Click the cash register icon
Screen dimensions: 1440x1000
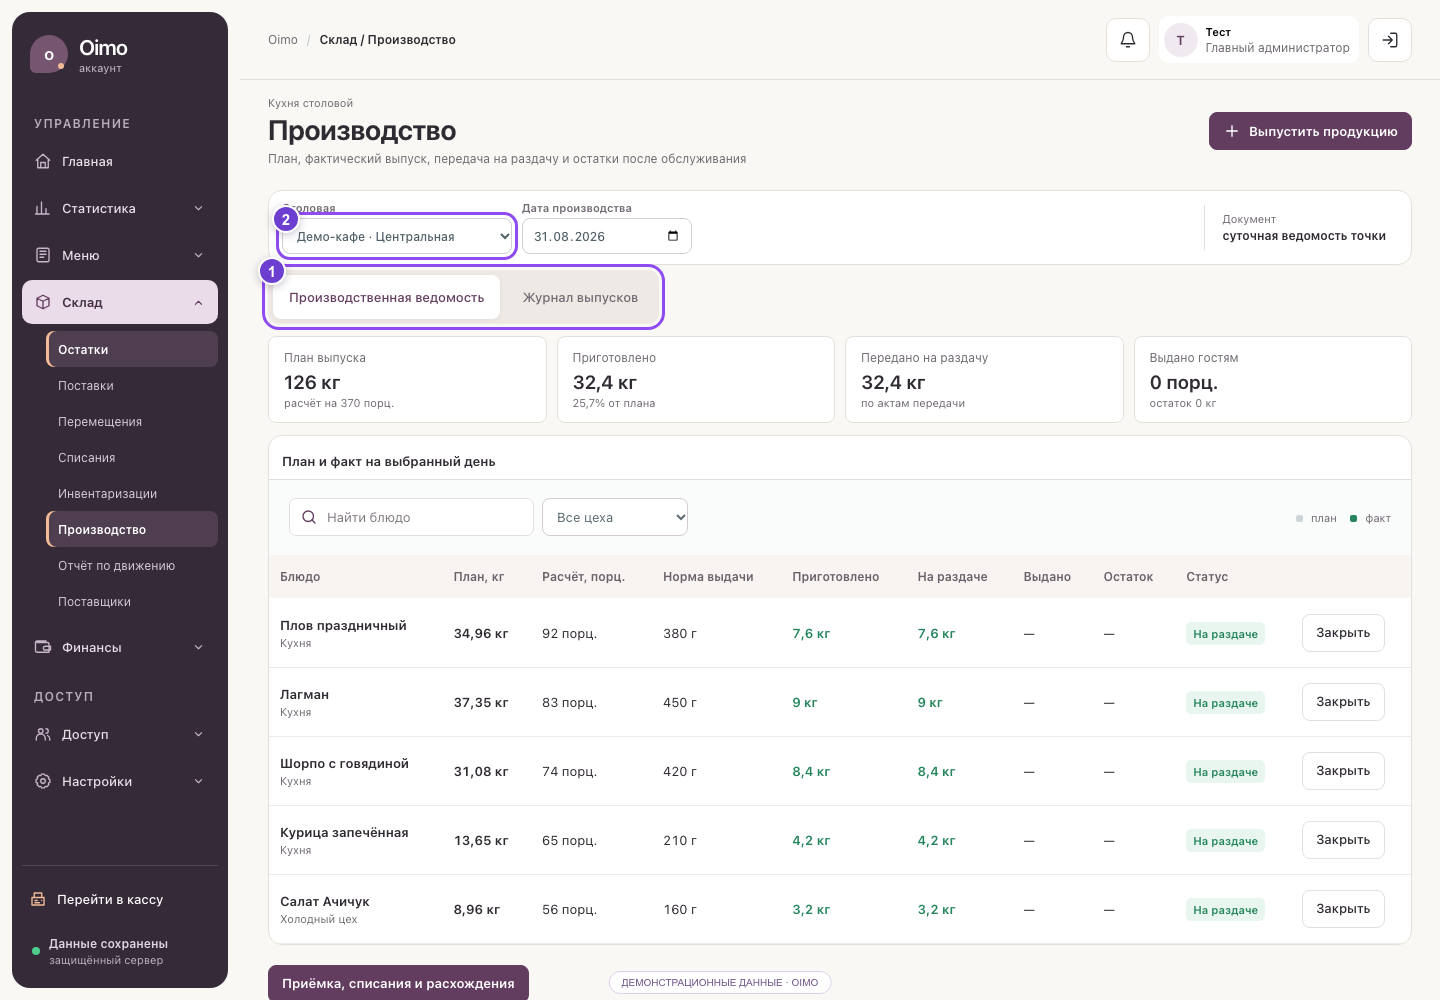click(x=38, y=899)
